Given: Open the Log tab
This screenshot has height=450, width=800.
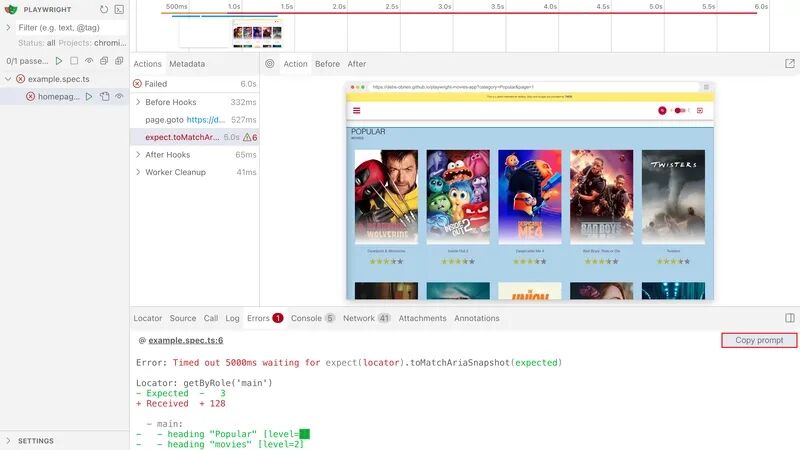Looking at the screenshot, I should pyautogui.click(x=232, y=318).
